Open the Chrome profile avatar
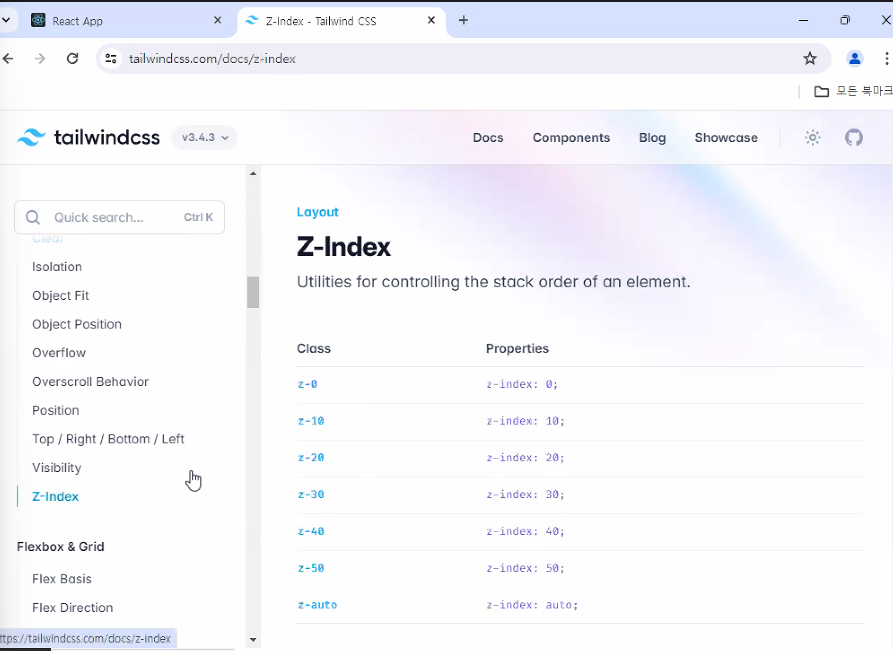This screenshot has width=893, height=651. click(854, 58)
